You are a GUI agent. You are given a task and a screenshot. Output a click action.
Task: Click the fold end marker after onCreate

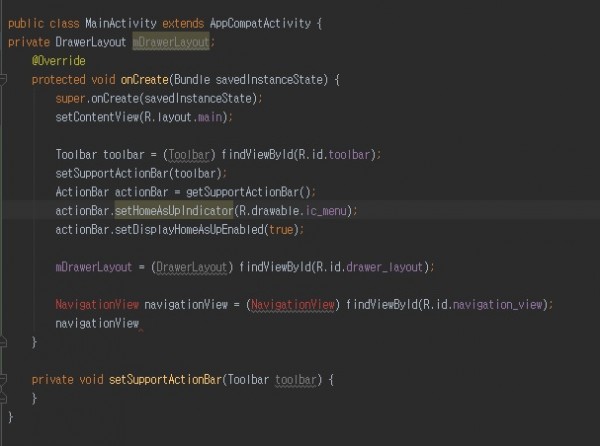(3, 342)
